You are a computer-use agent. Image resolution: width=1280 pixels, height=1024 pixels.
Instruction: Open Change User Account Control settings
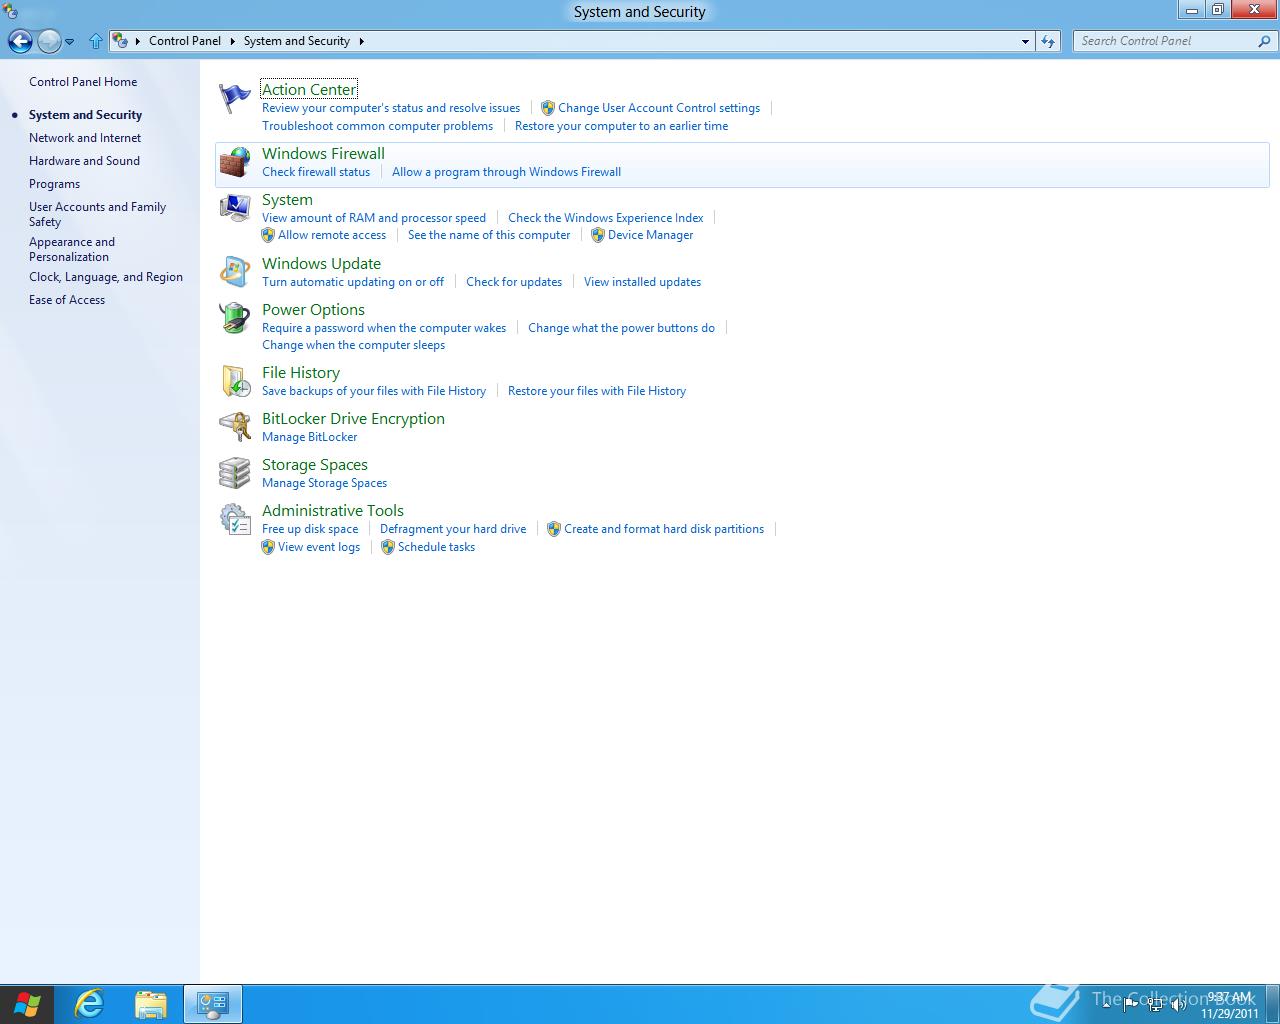(x=659, y=107)
